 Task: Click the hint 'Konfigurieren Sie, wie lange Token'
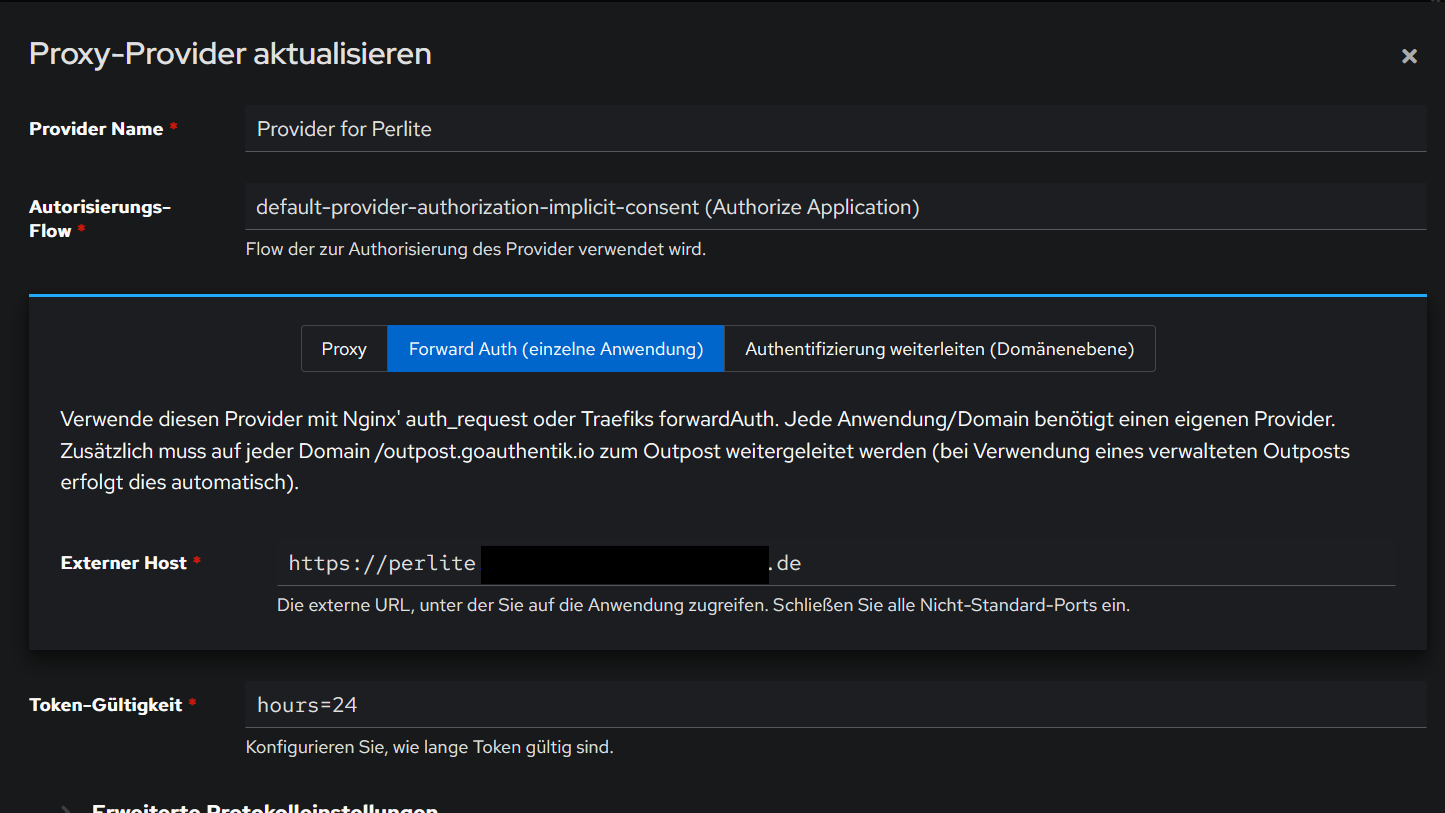(429, 747)
